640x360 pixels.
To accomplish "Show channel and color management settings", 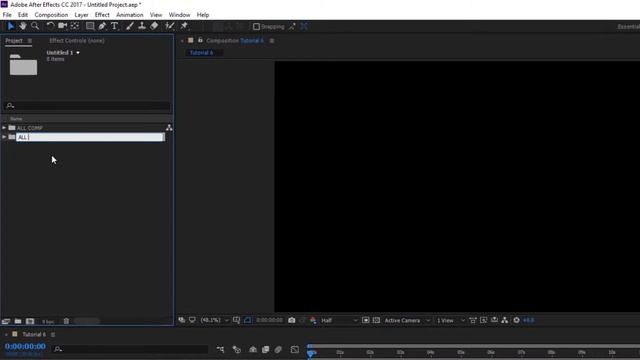I will 313,320.
